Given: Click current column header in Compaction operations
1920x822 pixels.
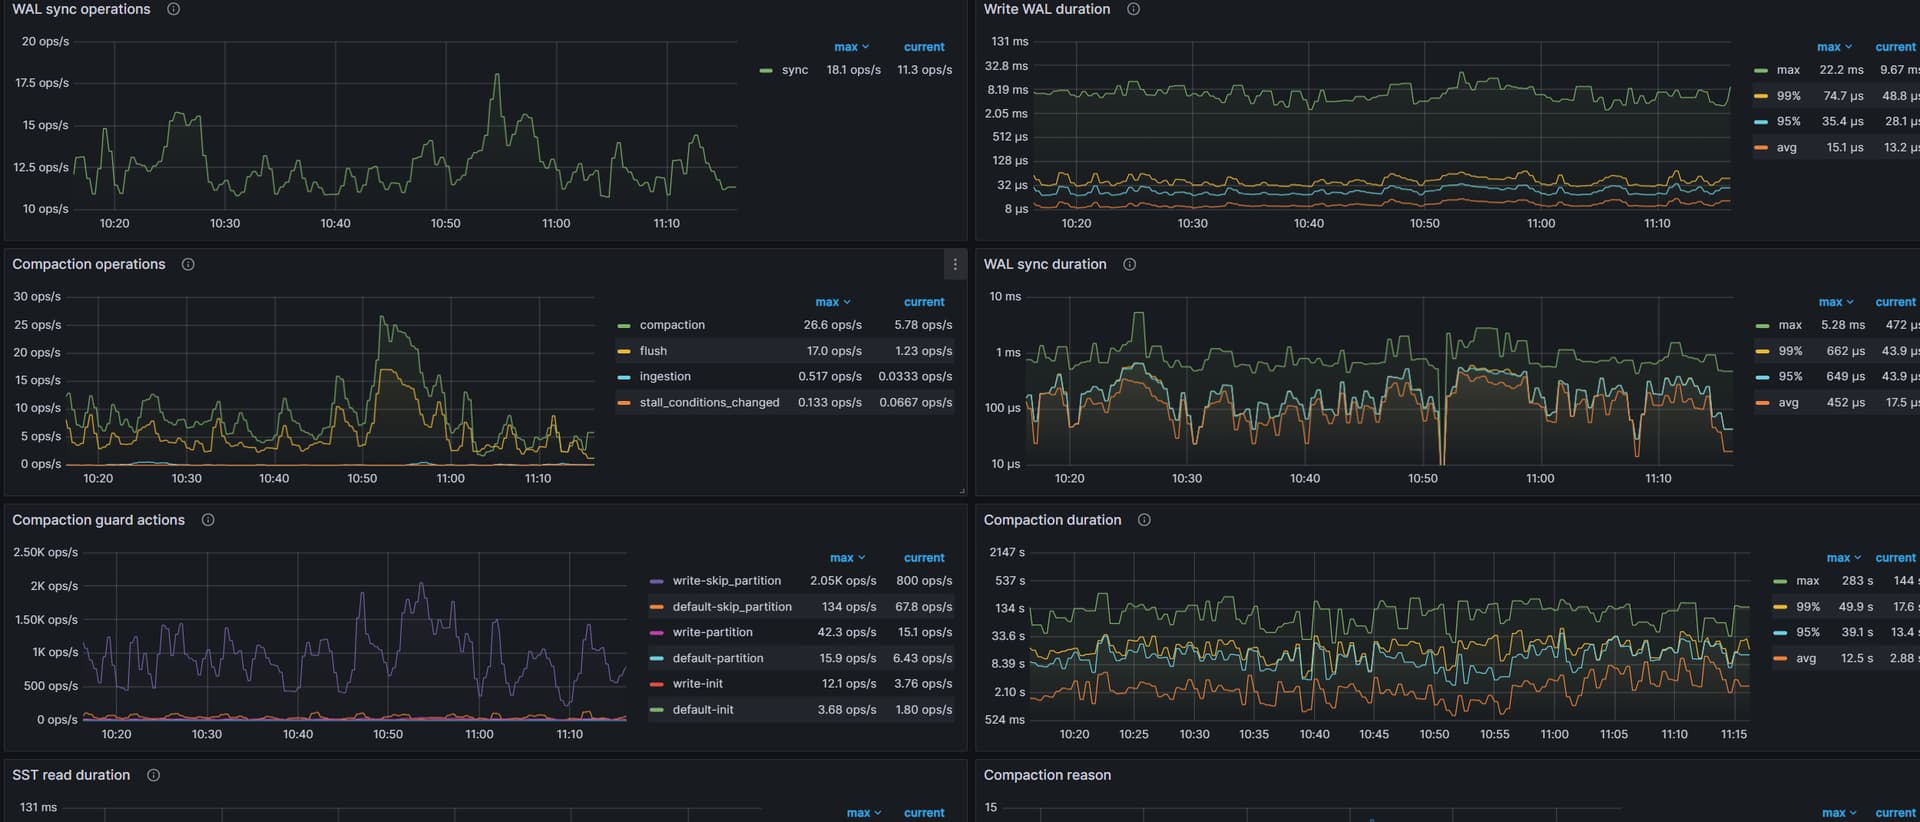Looking at the screenshot, I should pos(923,302).
